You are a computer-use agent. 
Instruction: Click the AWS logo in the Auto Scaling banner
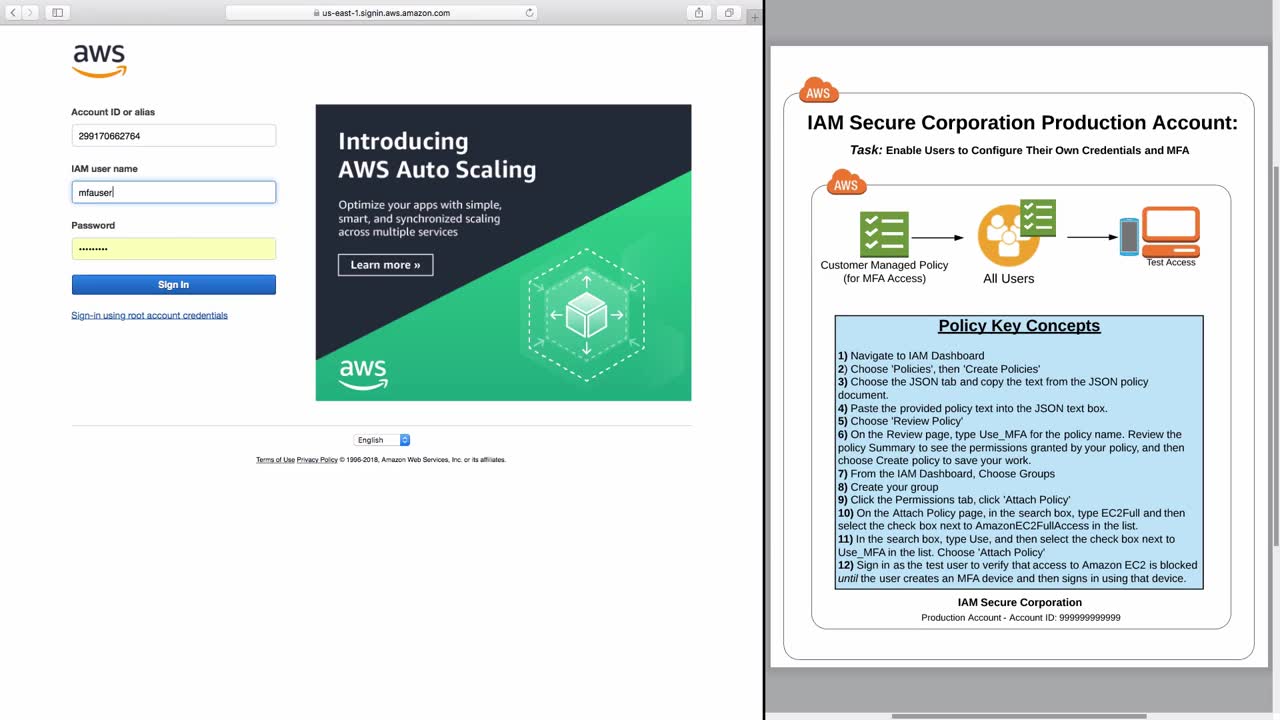(363, 374)
